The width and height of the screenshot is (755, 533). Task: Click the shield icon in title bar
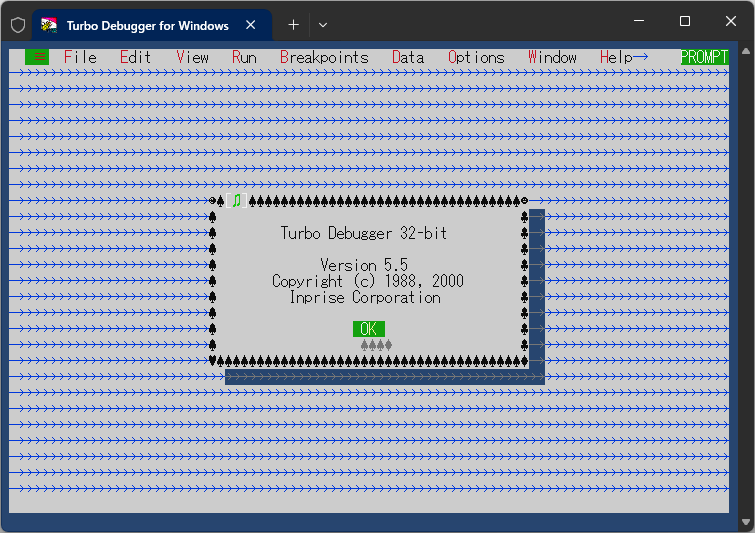[18, 25]
